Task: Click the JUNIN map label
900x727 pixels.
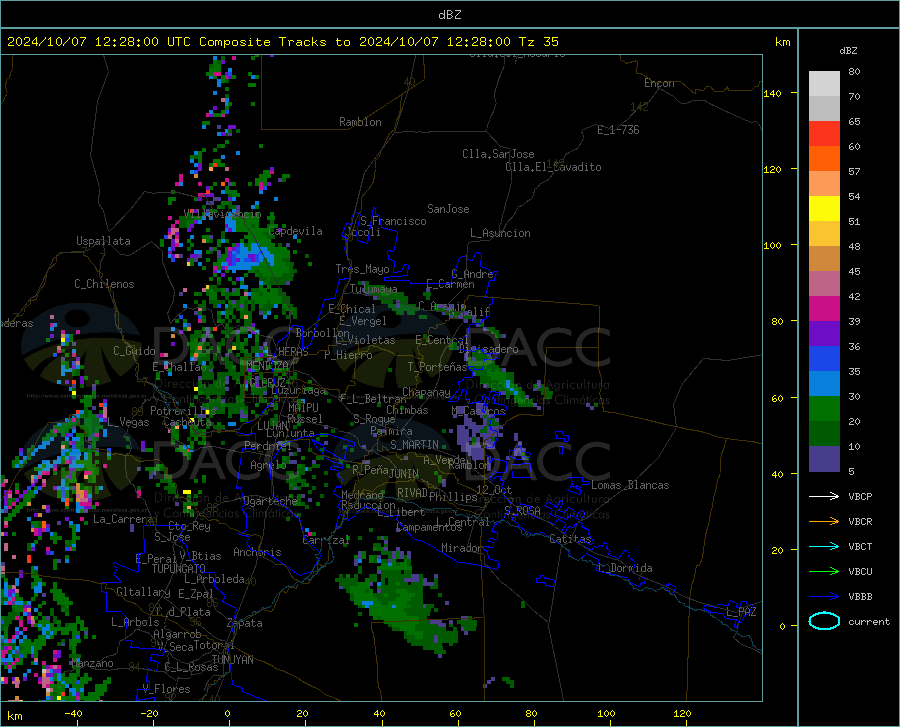Action: (404, 473)
